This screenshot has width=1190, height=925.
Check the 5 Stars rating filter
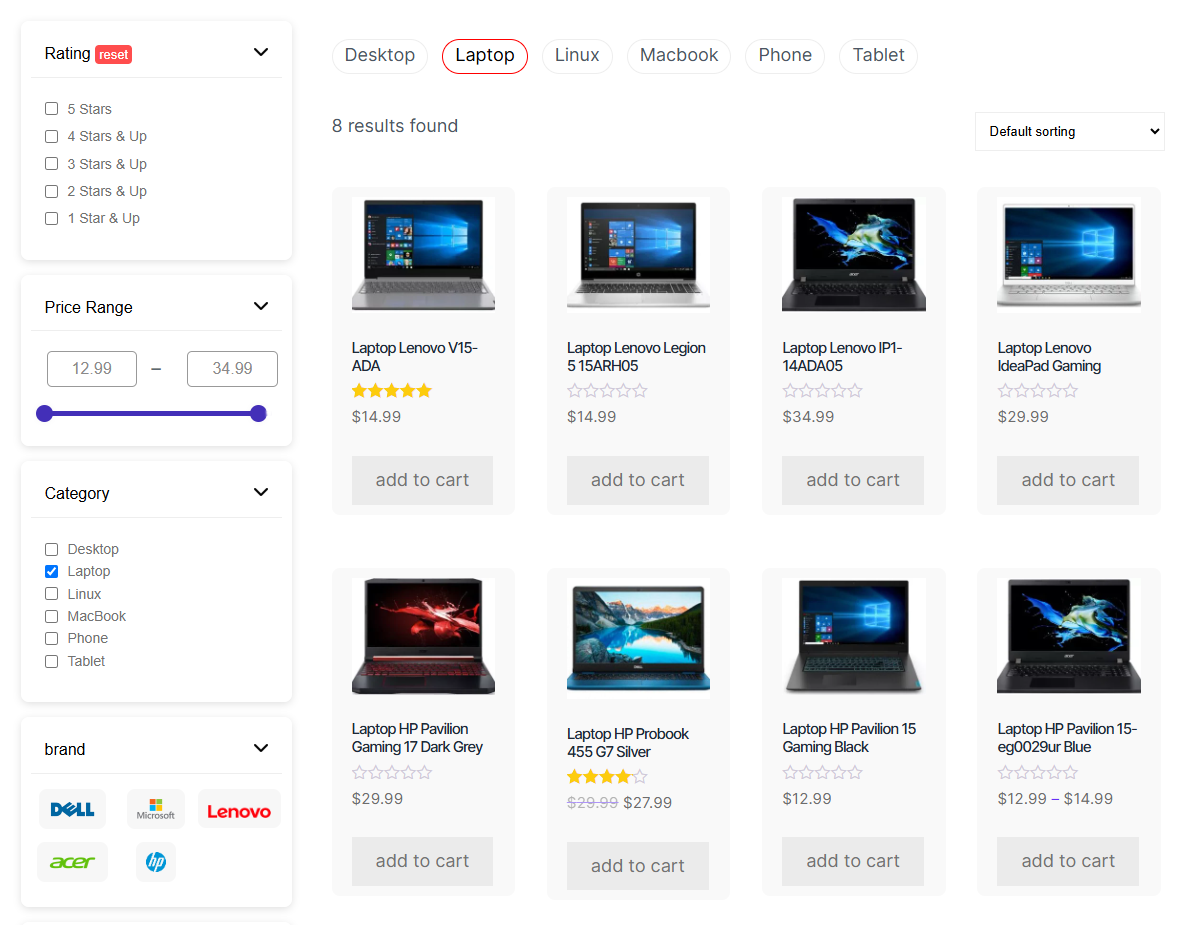click(x=52, y=109)
